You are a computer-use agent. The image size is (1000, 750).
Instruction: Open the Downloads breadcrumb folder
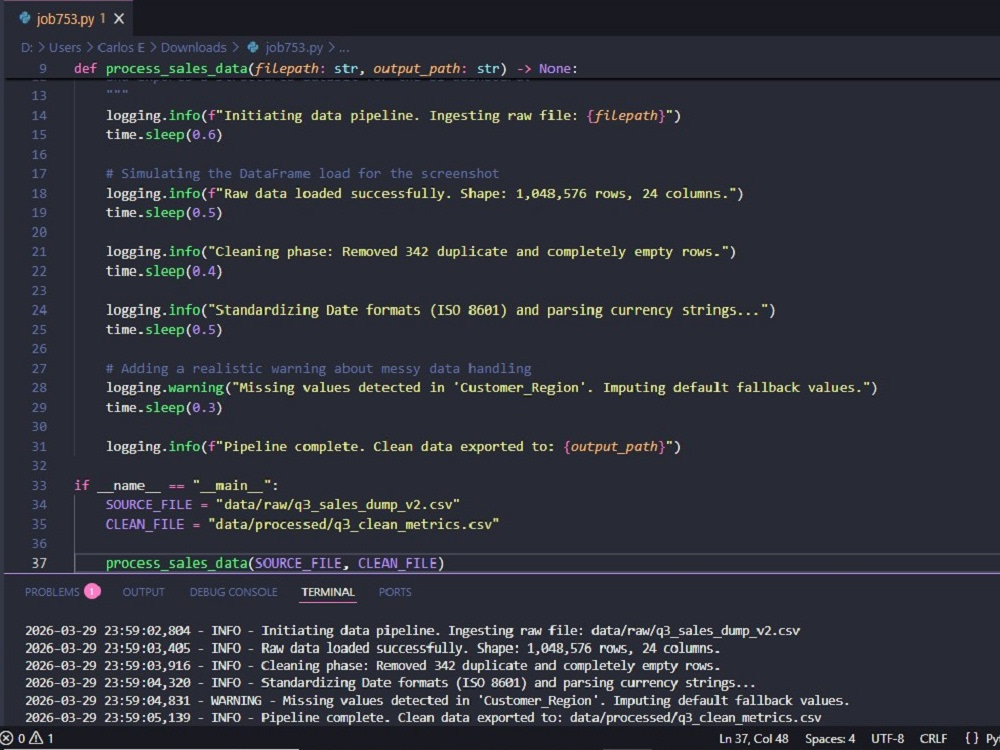193,47
